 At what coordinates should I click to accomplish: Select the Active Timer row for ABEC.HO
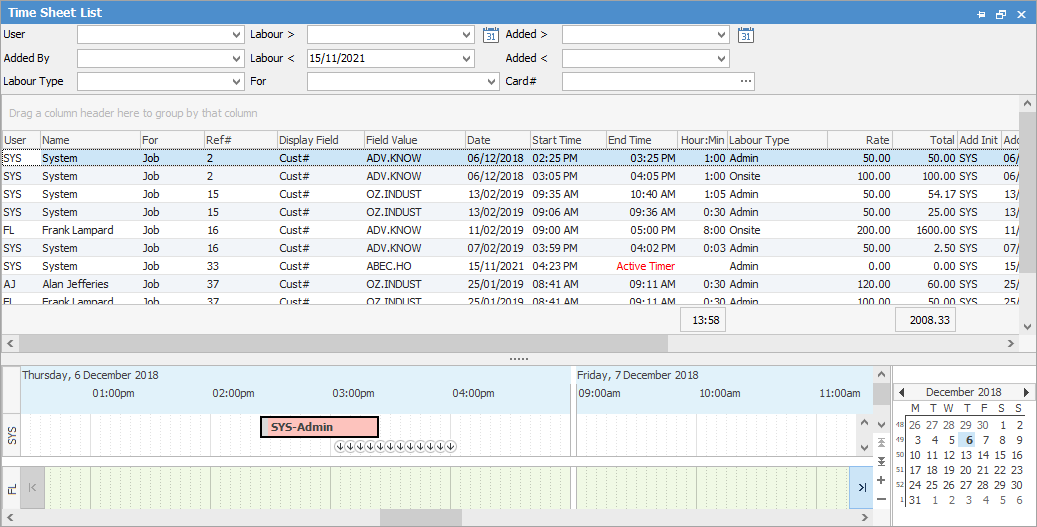(500, 266)
